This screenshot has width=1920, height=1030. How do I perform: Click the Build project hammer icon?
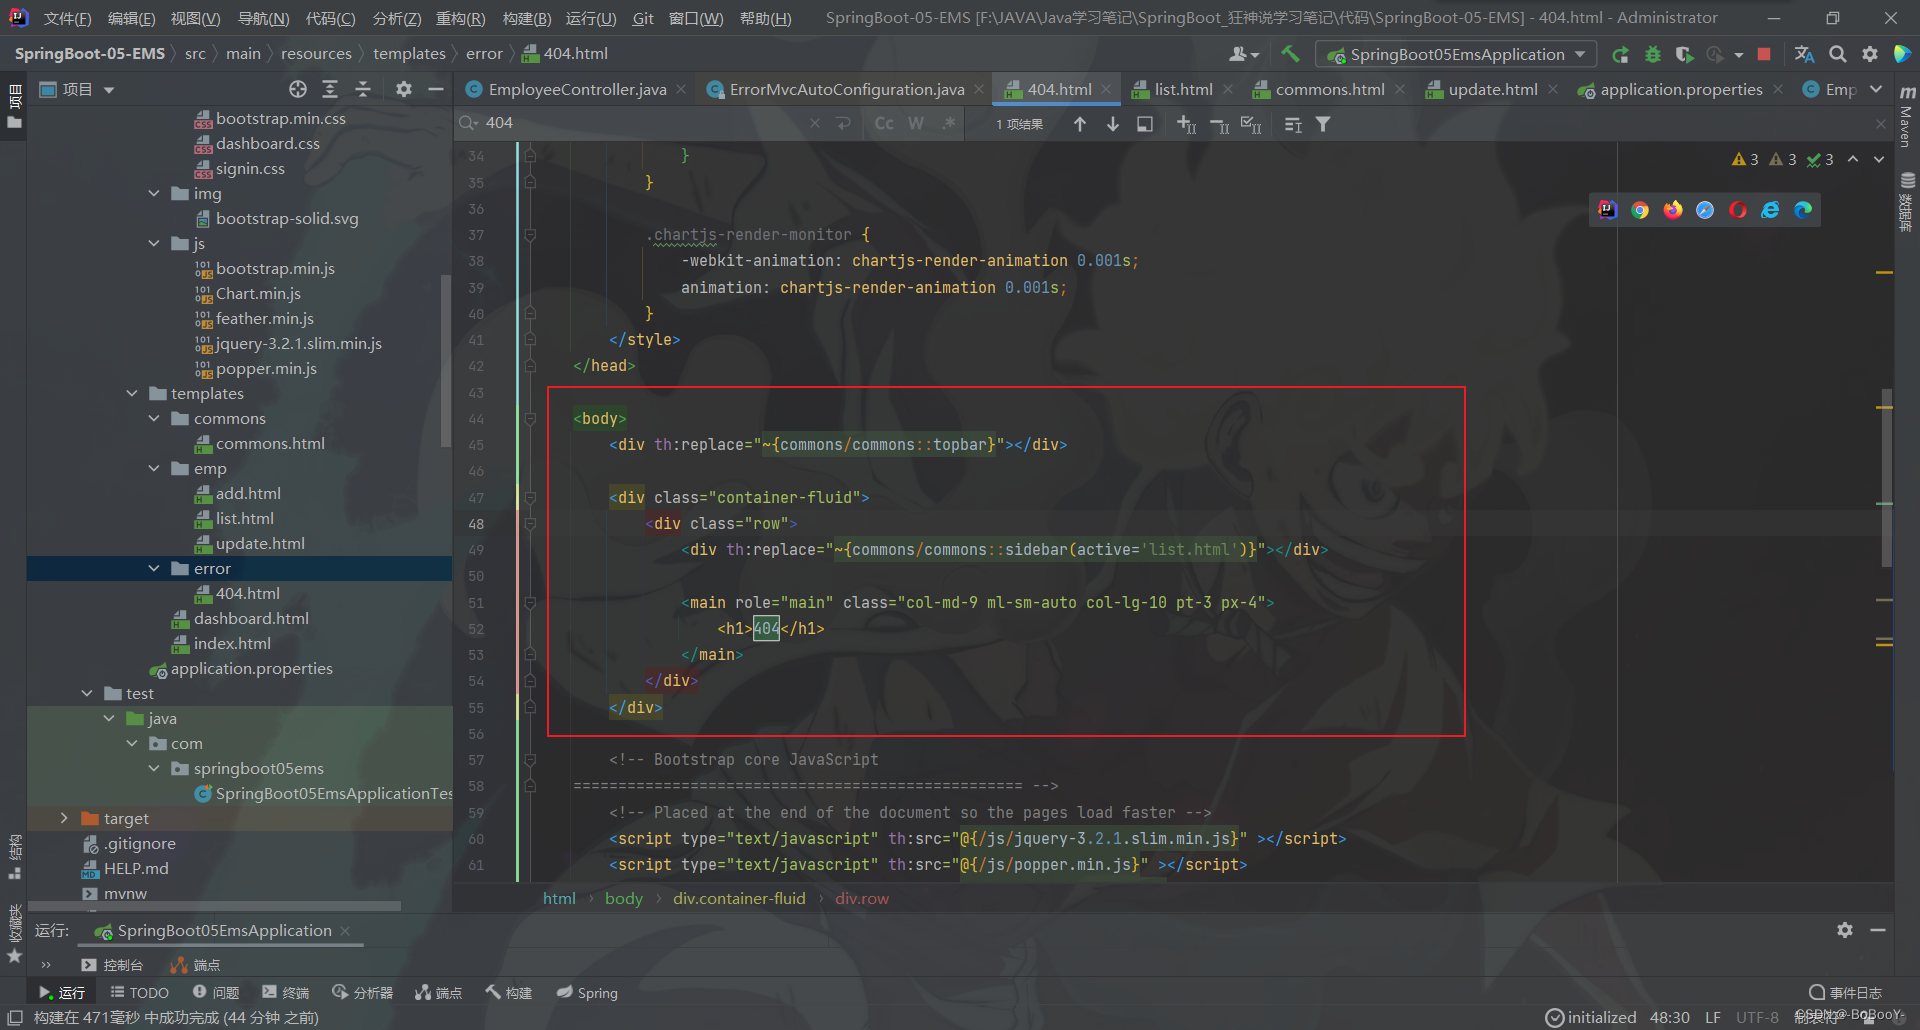1290,54
